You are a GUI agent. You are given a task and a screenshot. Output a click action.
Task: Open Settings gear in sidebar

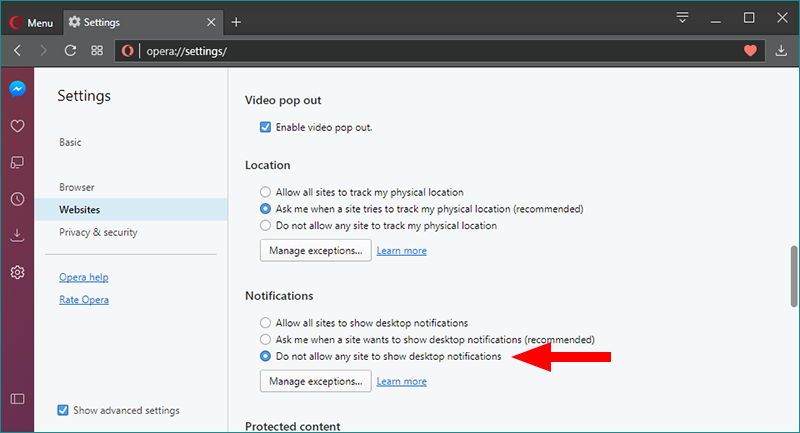pos(17,272)
